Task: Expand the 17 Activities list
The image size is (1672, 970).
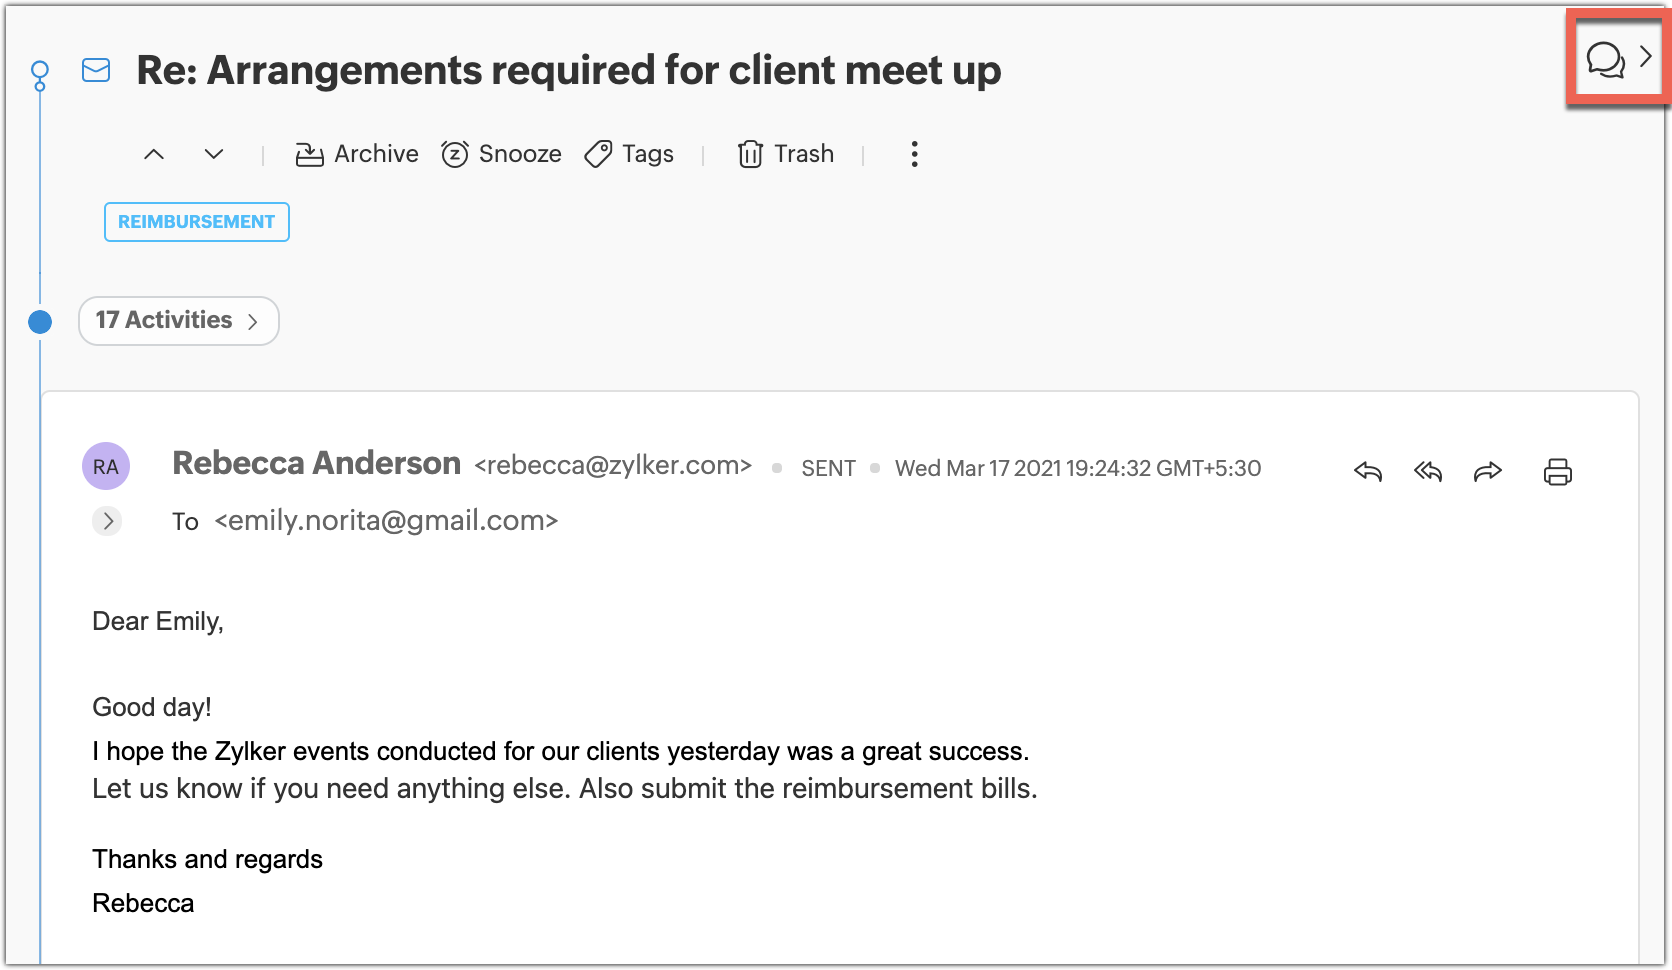Action: [178, 321]
